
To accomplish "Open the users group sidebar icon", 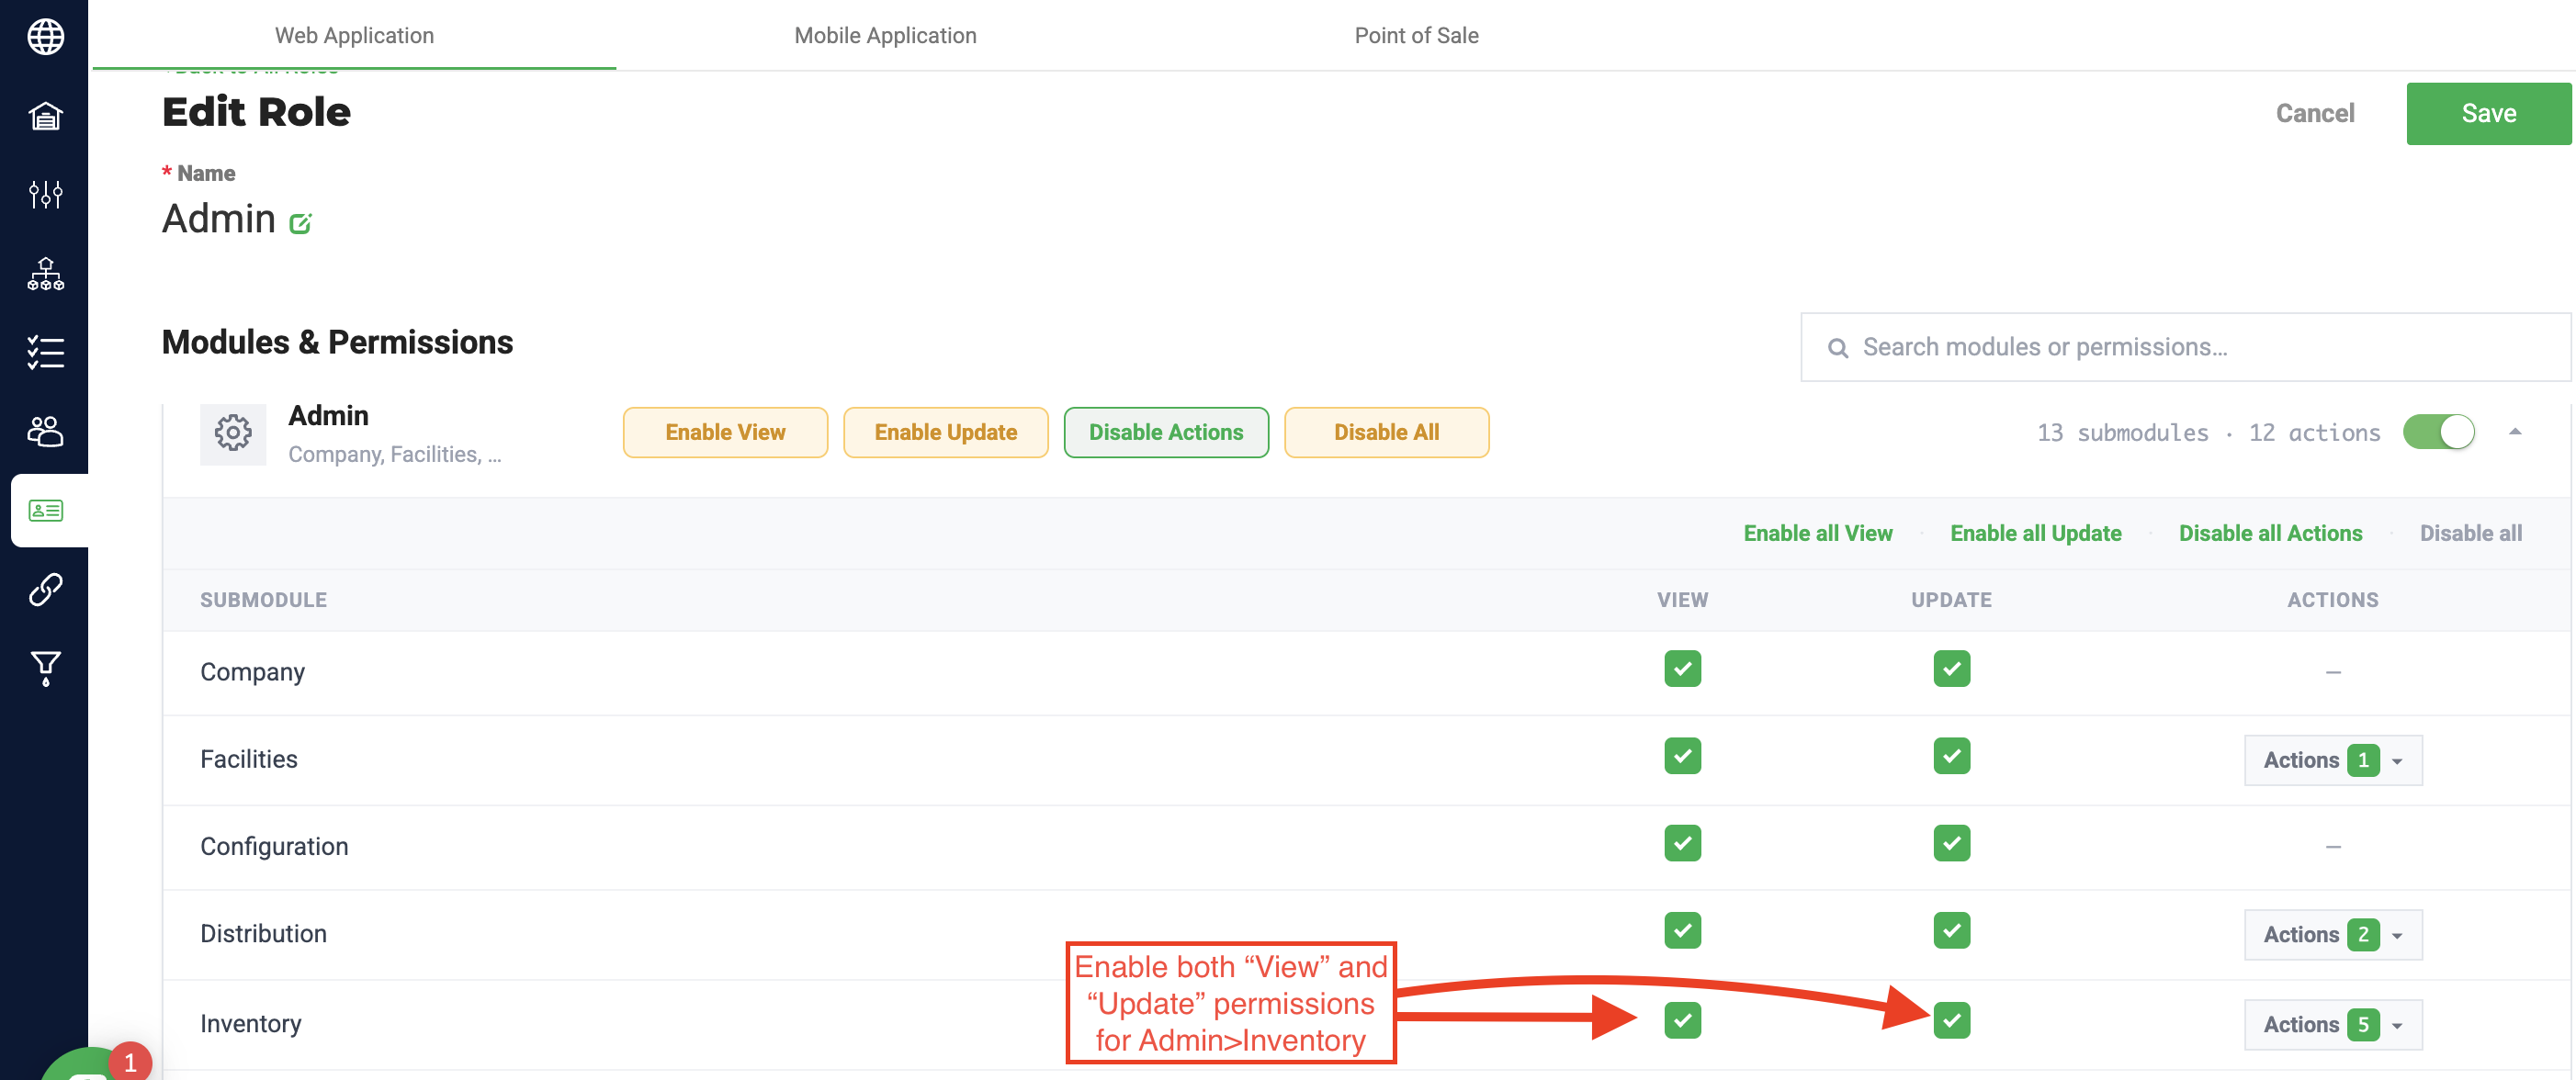I will 45,431.
